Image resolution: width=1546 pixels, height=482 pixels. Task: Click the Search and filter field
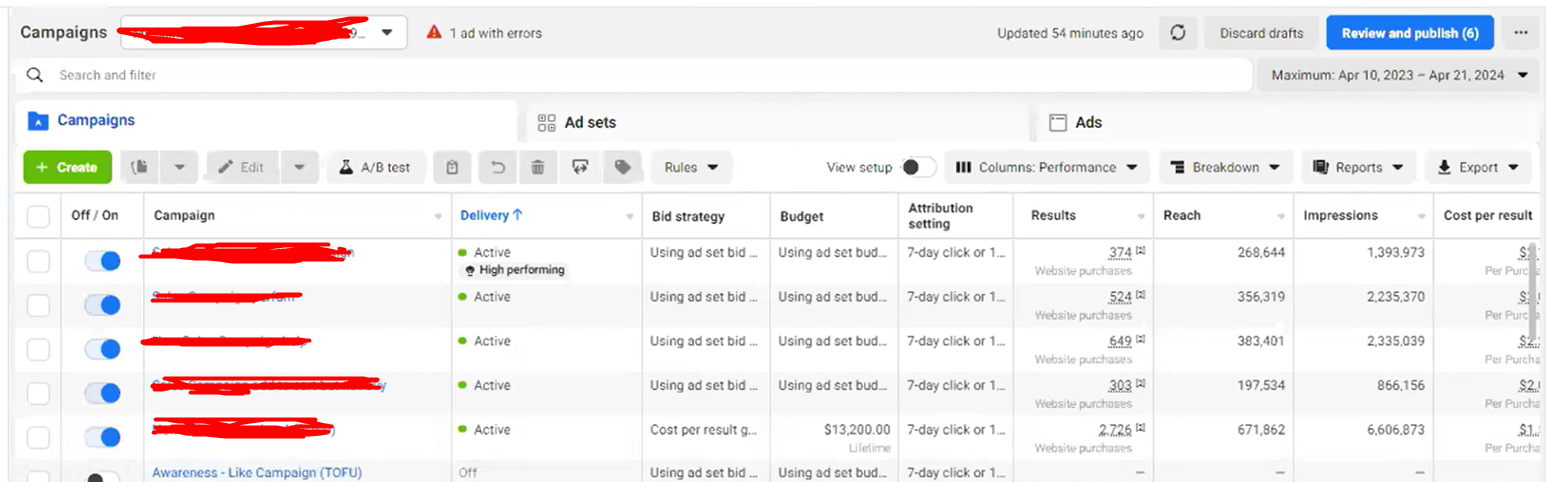640,75
